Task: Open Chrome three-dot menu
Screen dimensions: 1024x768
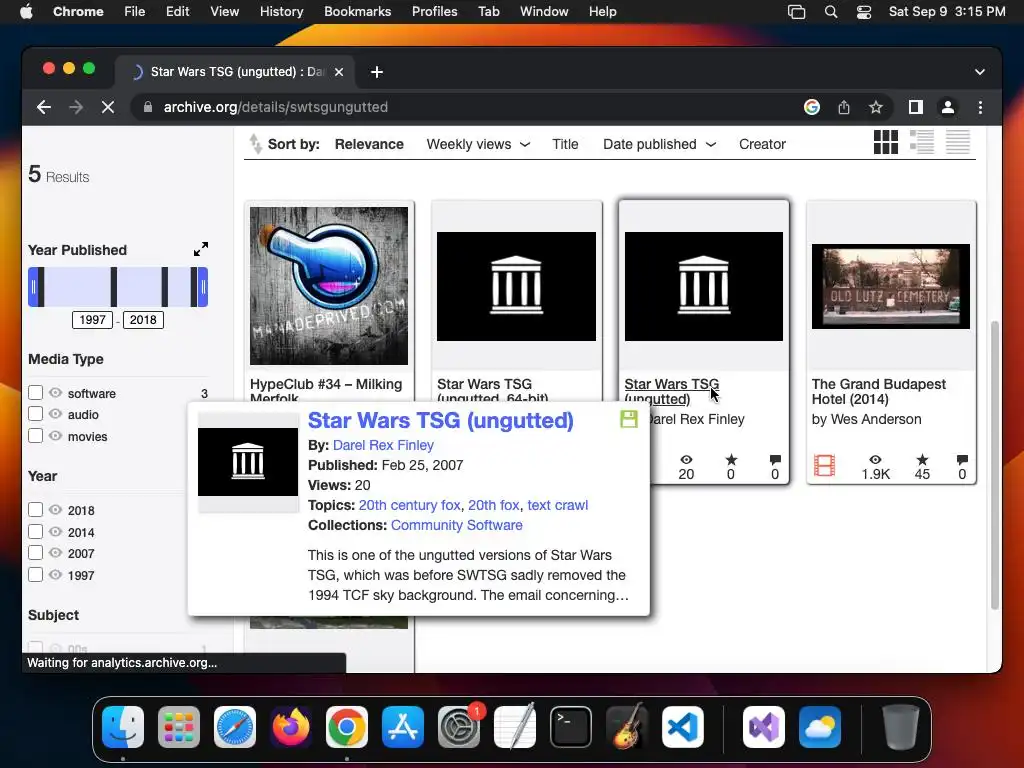Action: [x=980, y=107]
